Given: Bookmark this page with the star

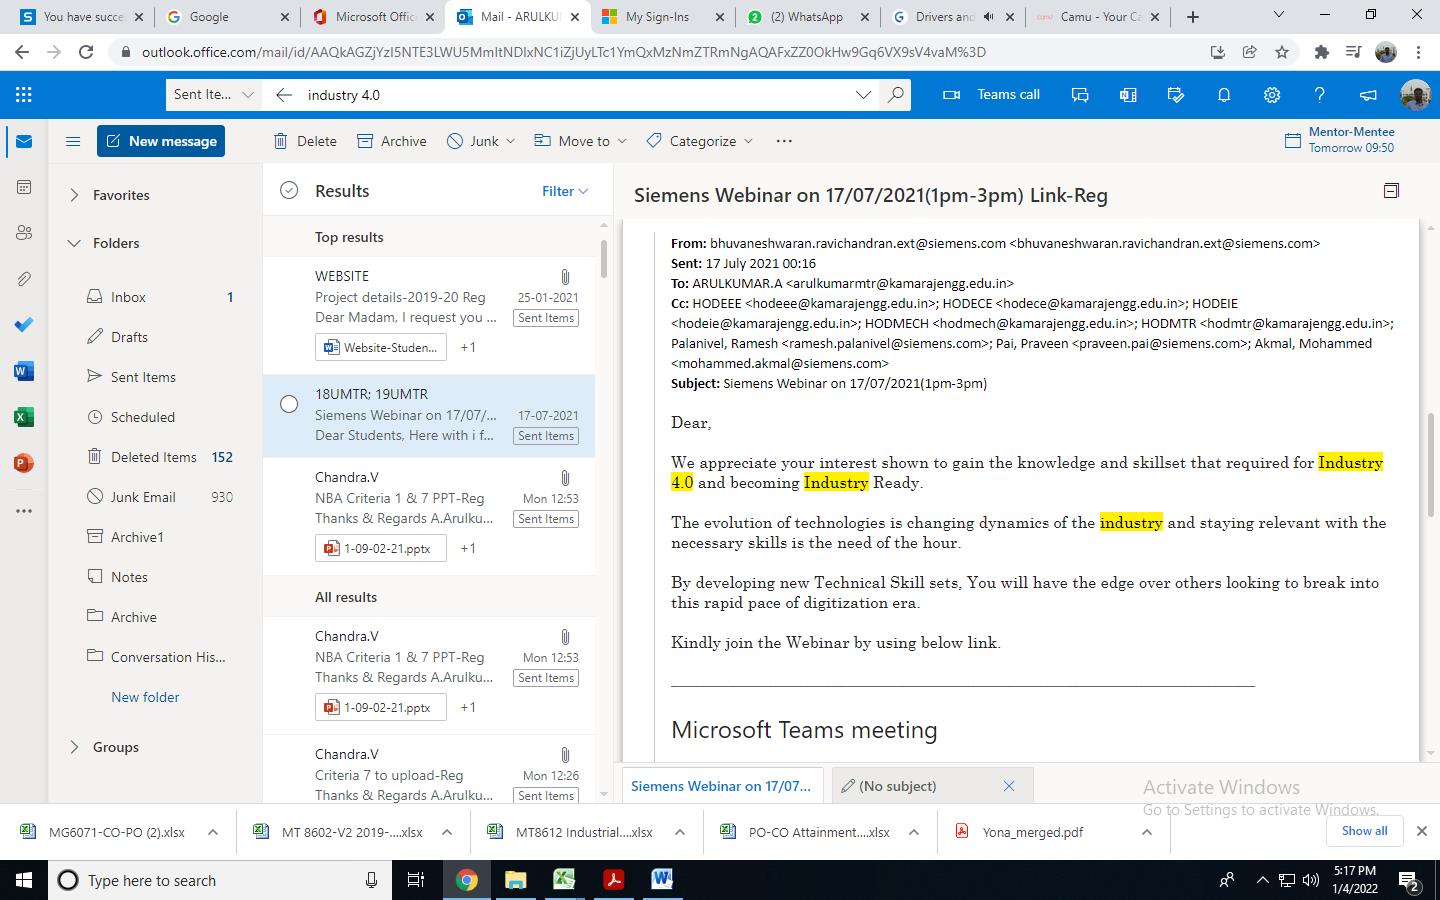Looking at the screenshot, I should coord(1282,52).
